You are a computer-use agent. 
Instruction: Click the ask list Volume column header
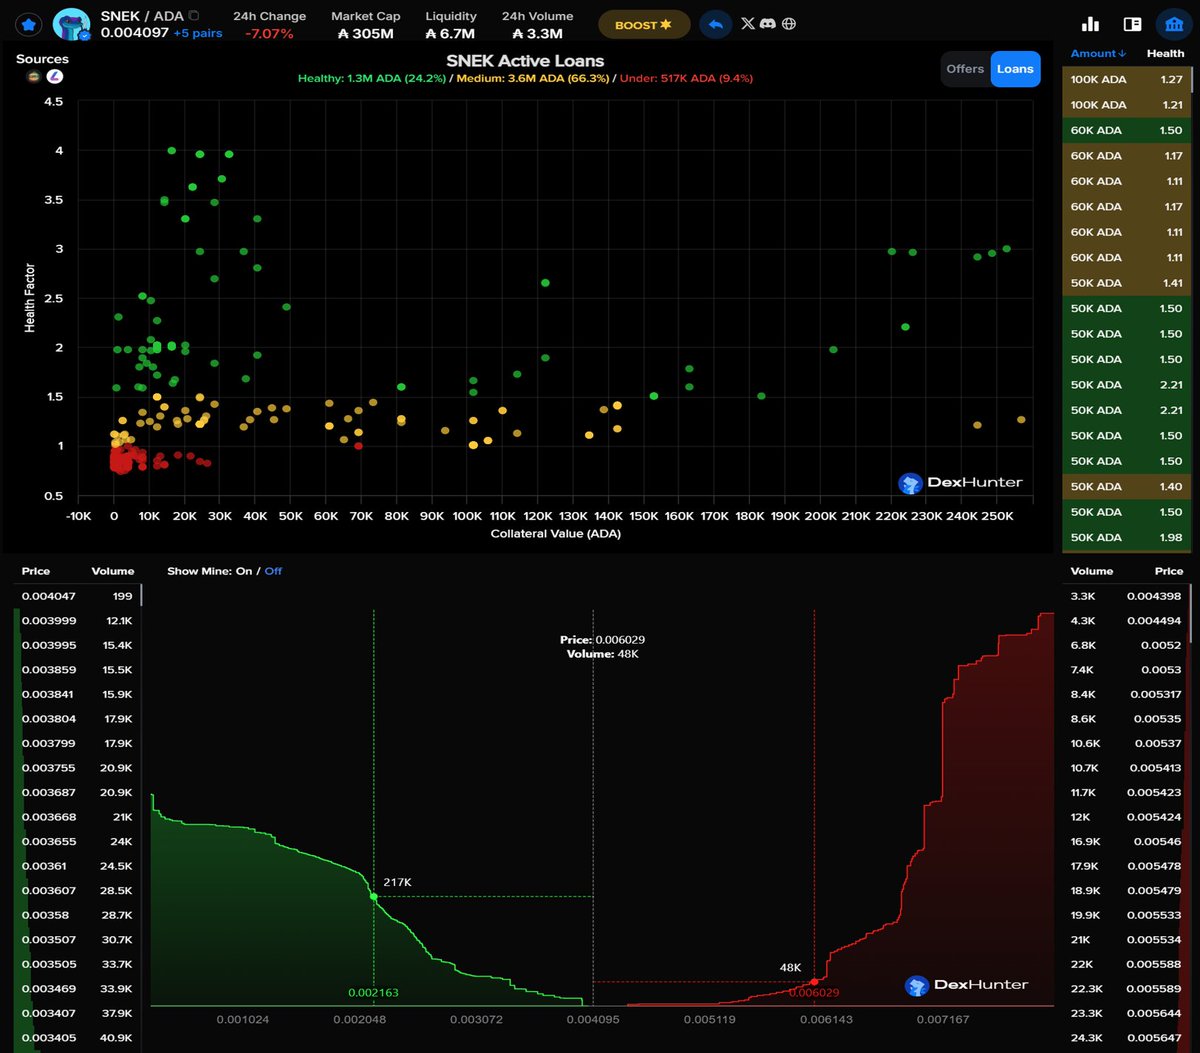pos(1092,571)
